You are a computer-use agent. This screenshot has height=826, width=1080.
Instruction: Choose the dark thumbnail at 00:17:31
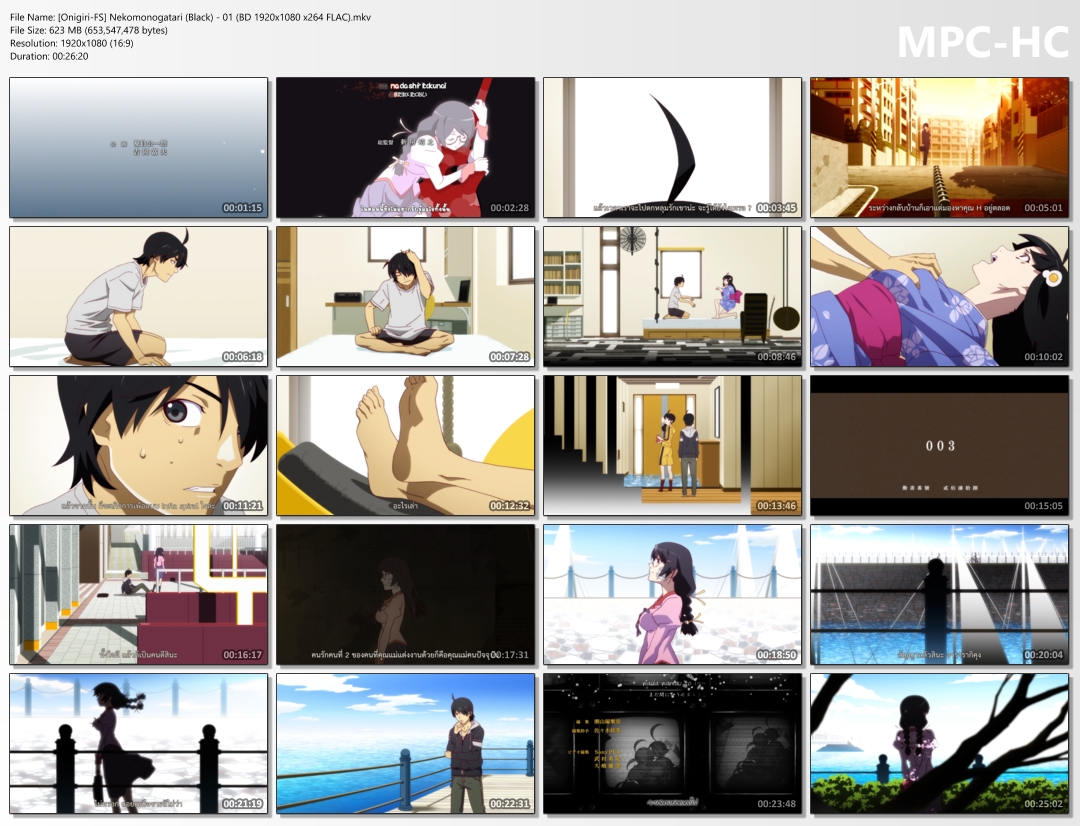[406, 595]
